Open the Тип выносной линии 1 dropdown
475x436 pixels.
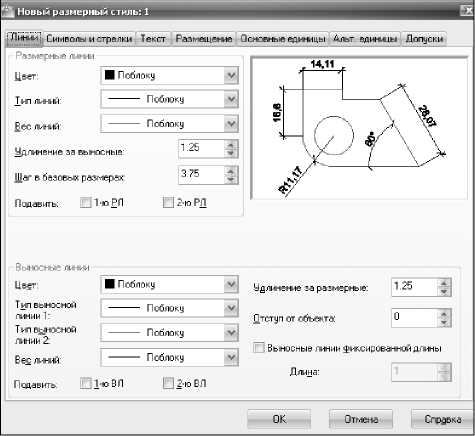coord(169,308)
